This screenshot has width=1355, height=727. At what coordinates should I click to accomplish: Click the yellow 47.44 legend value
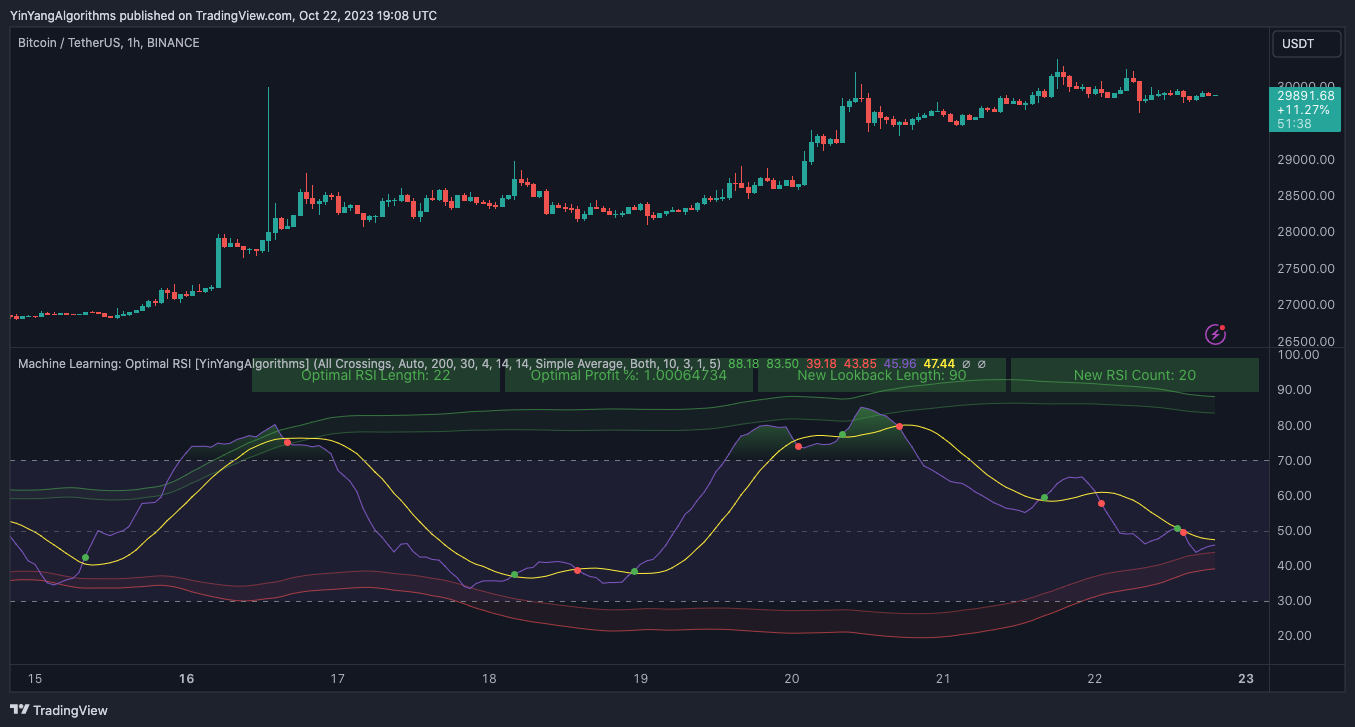pyautogui.click(x=939, y=364)
